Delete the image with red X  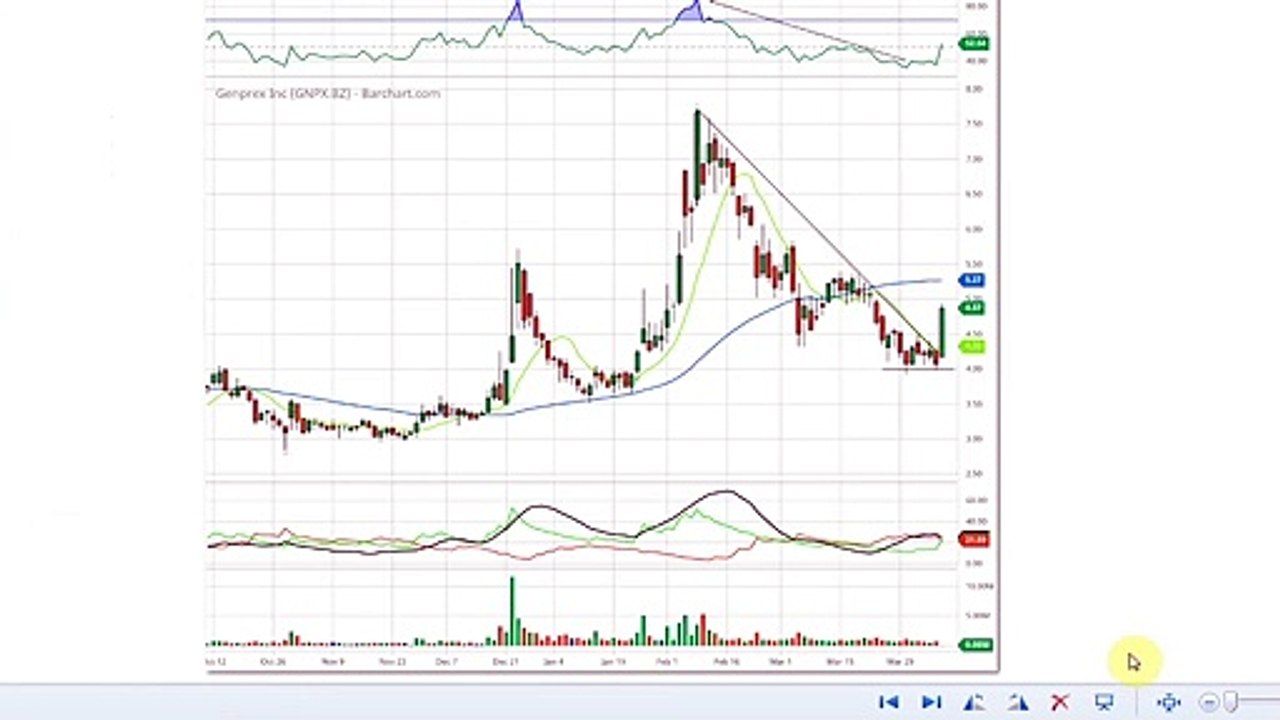click(x=1060, y=702)
